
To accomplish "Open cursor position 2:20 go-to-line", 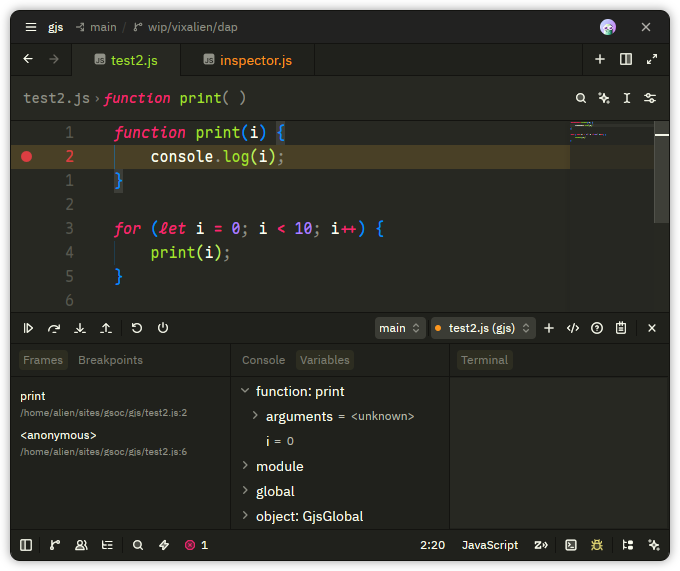I will 432,545.
